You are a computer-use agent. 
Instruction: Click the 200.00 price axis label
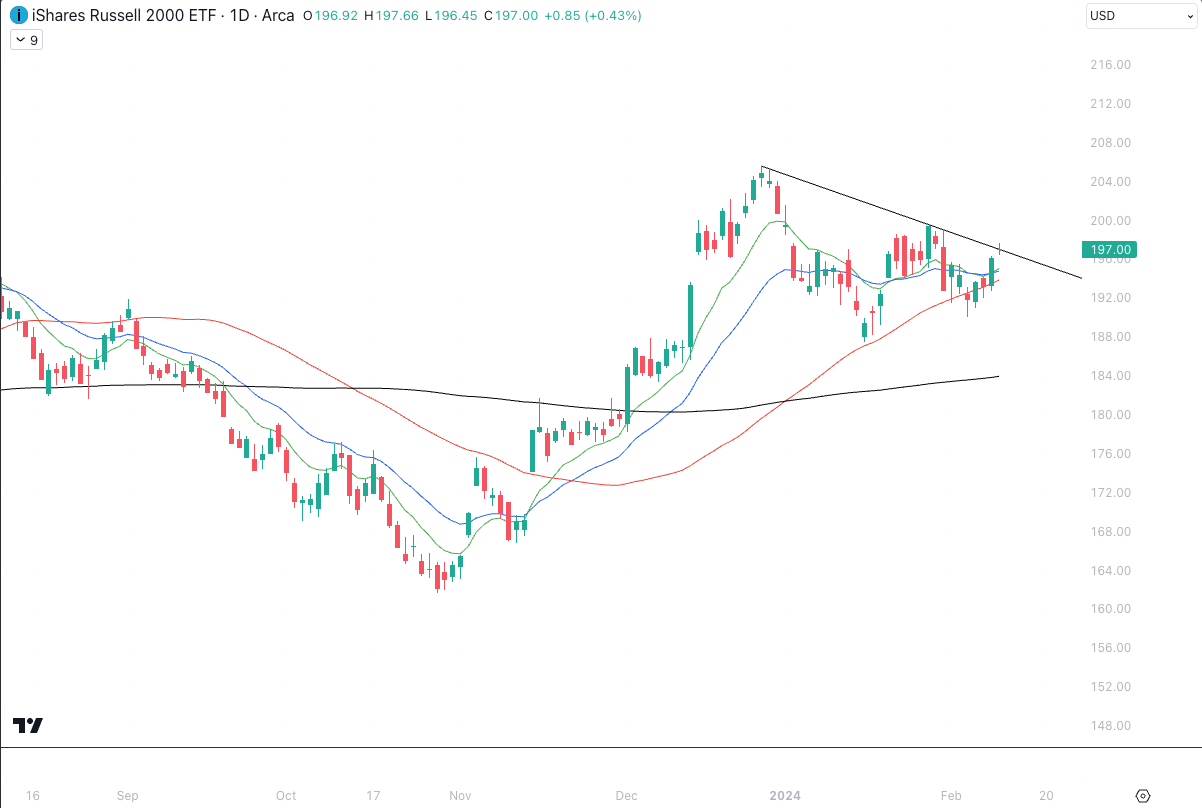[1110, 221]
